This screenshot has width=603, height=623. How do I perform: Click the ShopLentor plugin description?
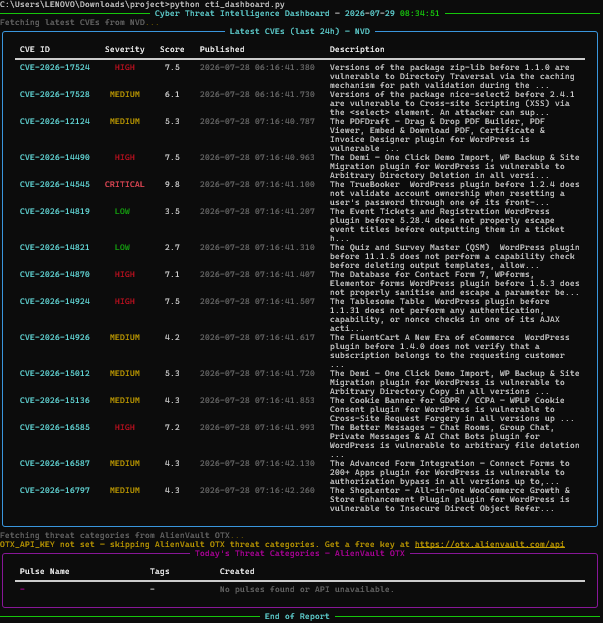[x=450, y=499]
